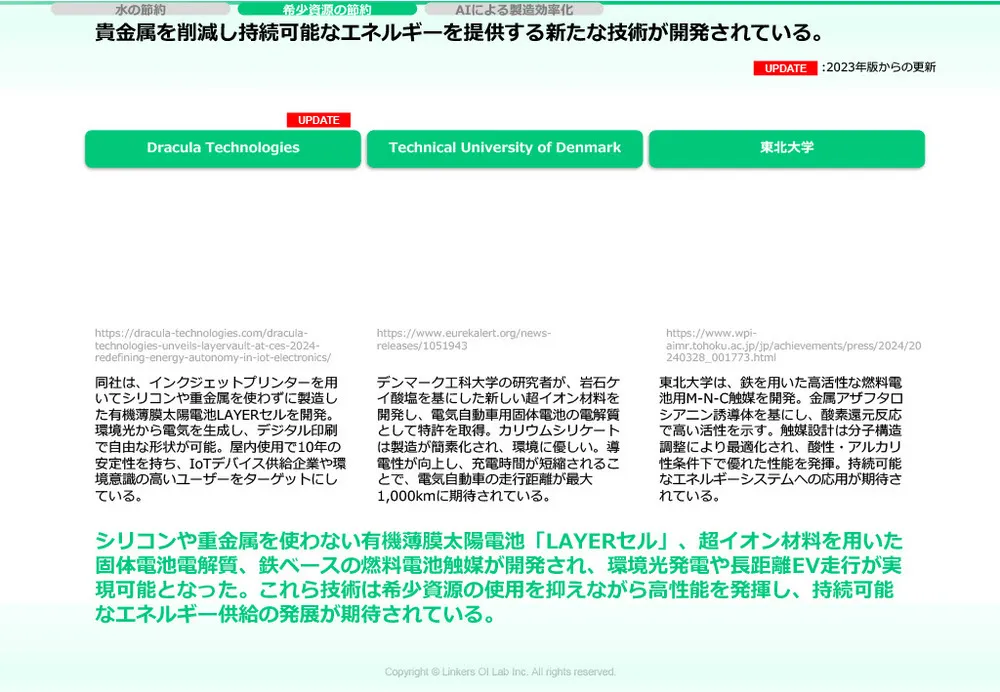Select the 希少資源の節約 tab
The width and height of the screenshot is (1000, 692).
327,9
